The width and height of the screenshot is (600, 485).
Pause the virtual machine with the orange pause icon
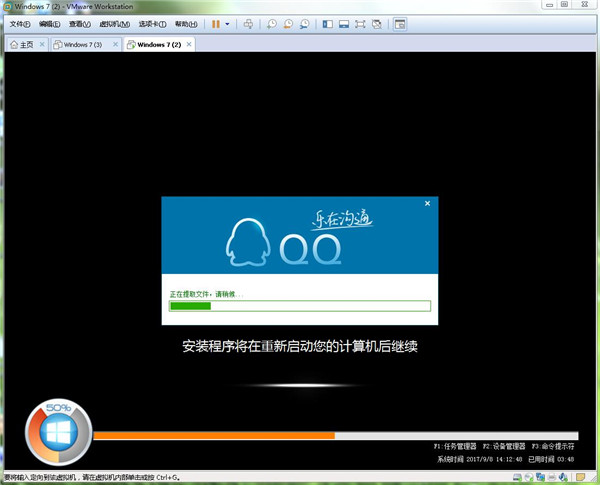click(x=216, y=24)
